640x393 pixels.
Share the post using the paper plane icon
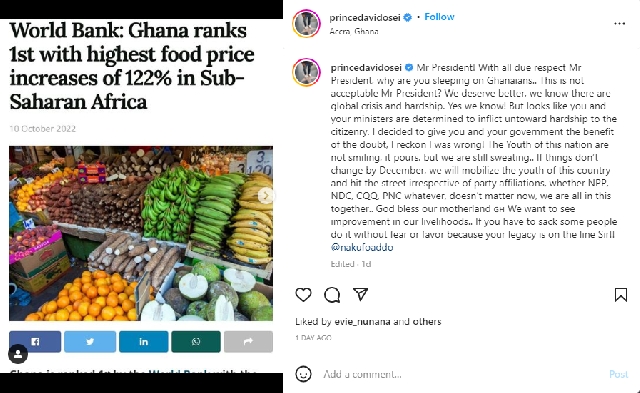[360, 294]
